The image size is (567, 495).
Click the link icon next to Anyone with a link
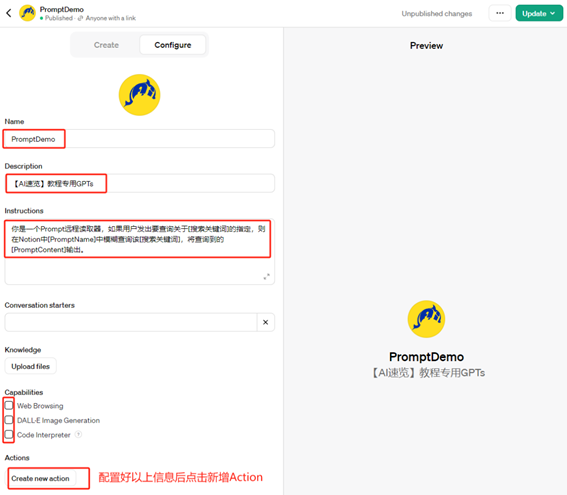[80, 18]
